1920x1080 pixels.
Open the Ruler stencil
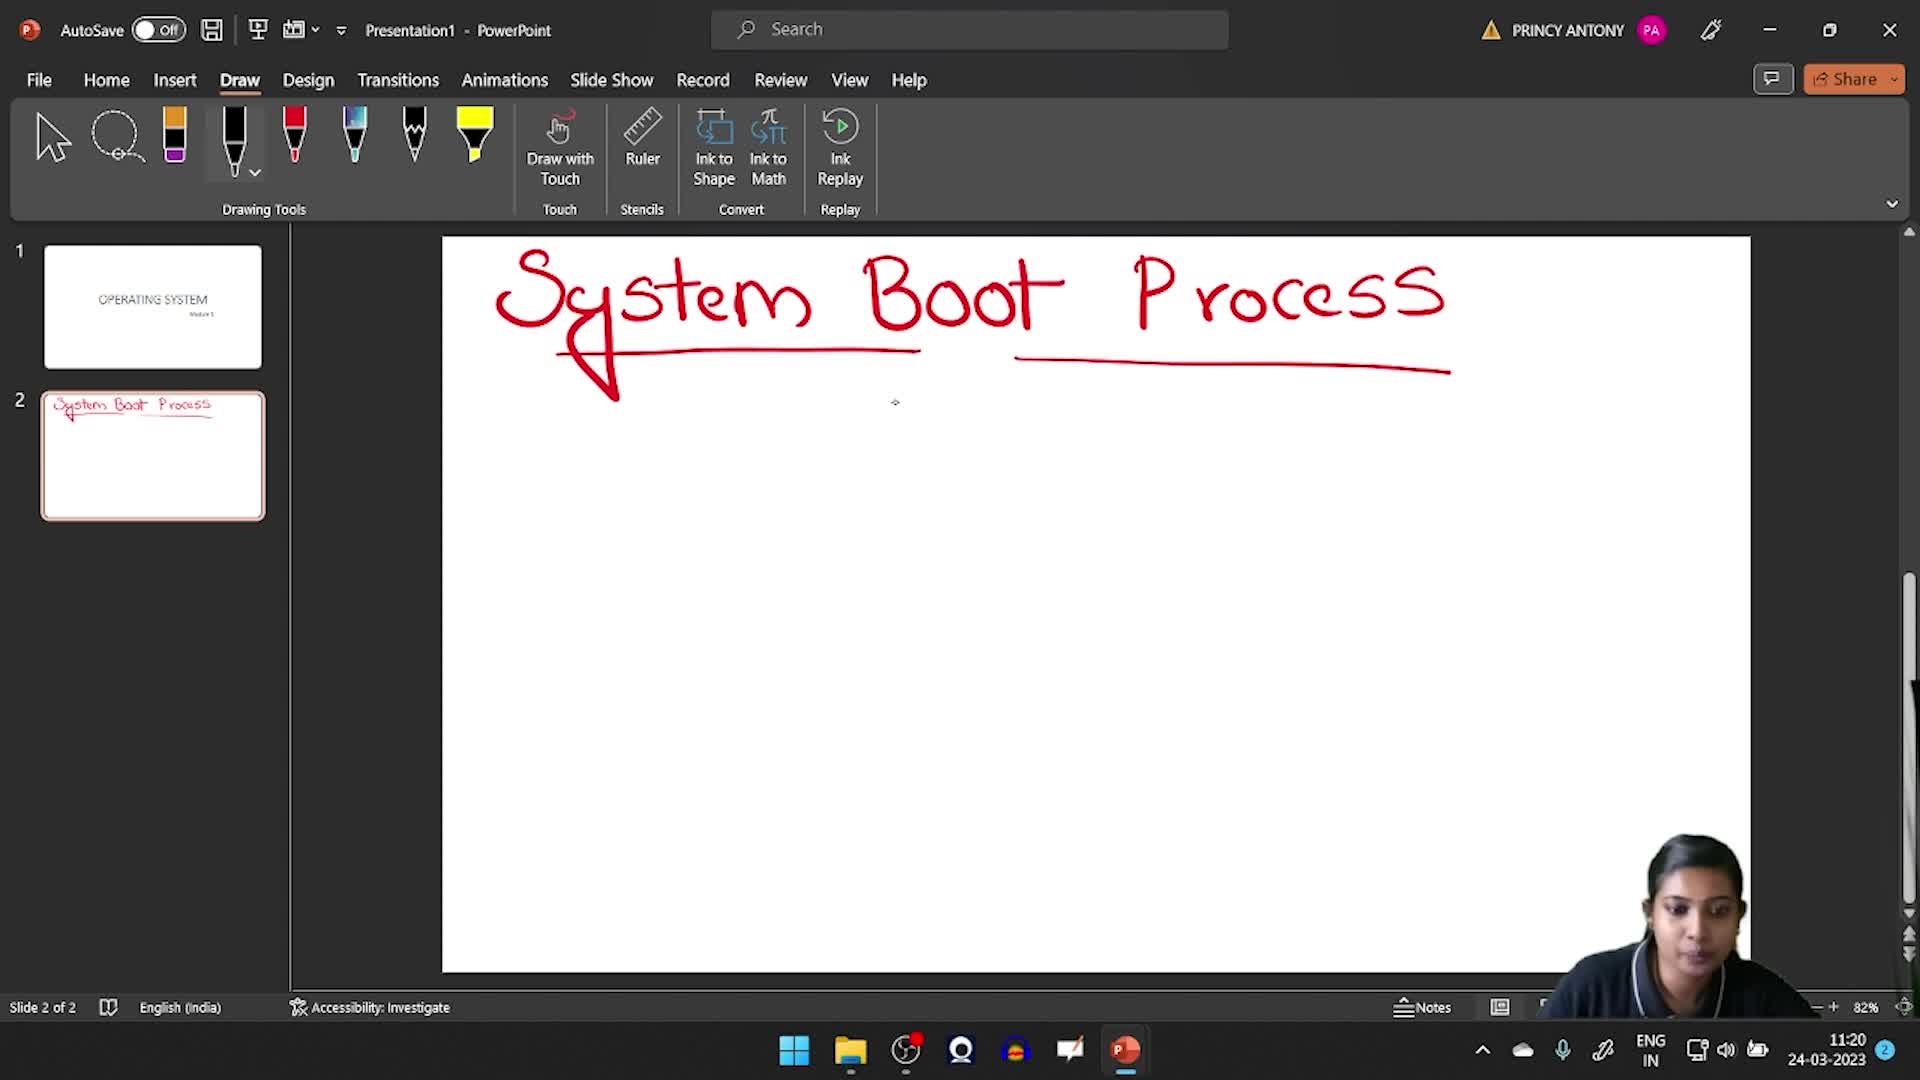tap(642, 140)
